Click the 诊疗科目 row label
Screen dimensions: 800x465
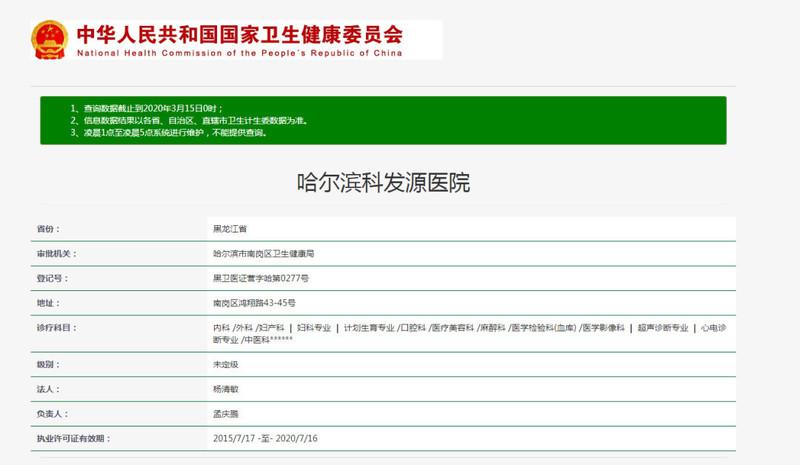[56, 327]
